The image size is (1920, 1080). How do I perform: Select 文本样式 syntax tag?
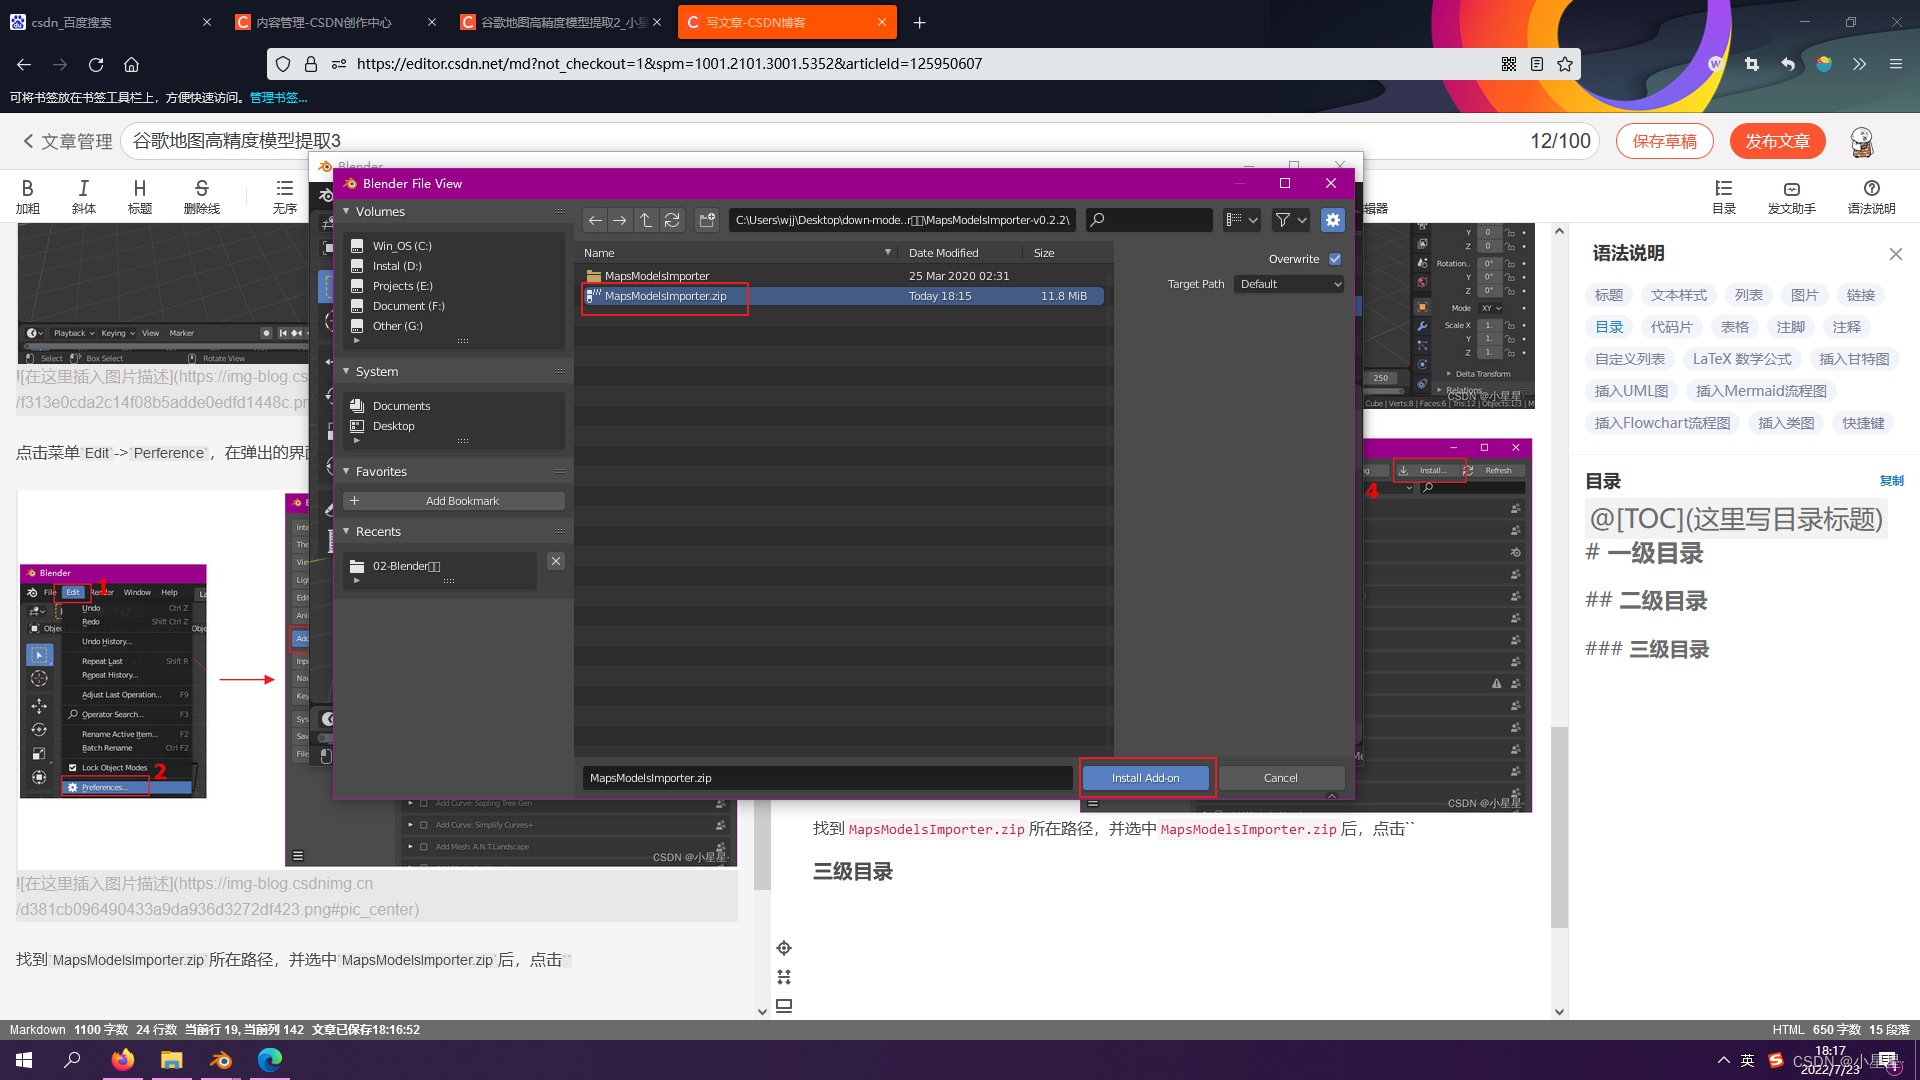[1678, 295]
